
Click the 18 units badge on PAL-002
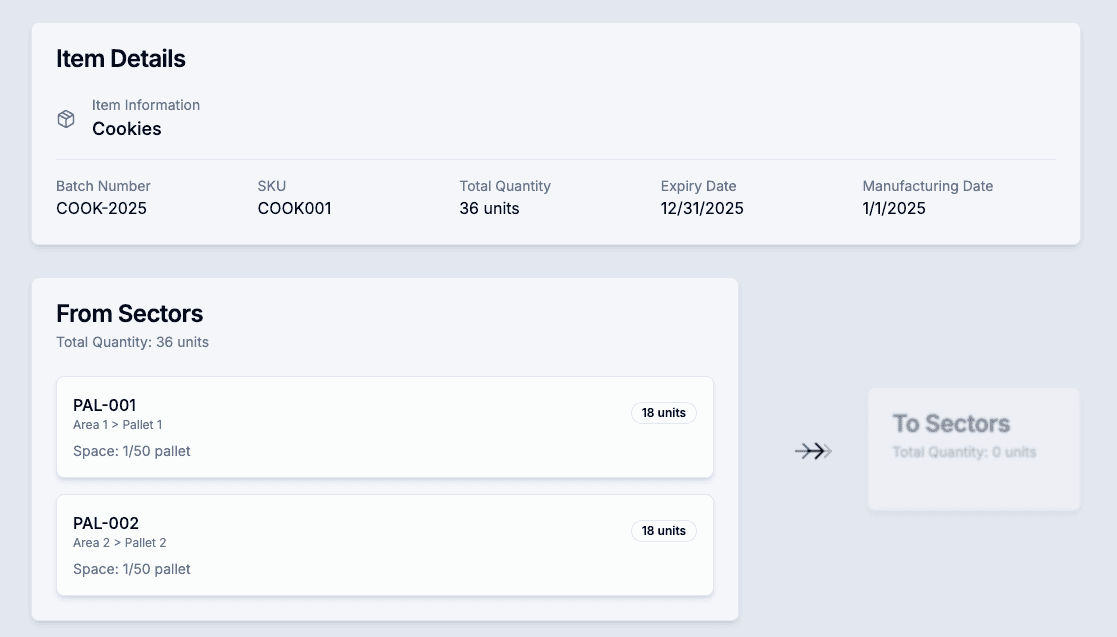click(x=663, y=531)
